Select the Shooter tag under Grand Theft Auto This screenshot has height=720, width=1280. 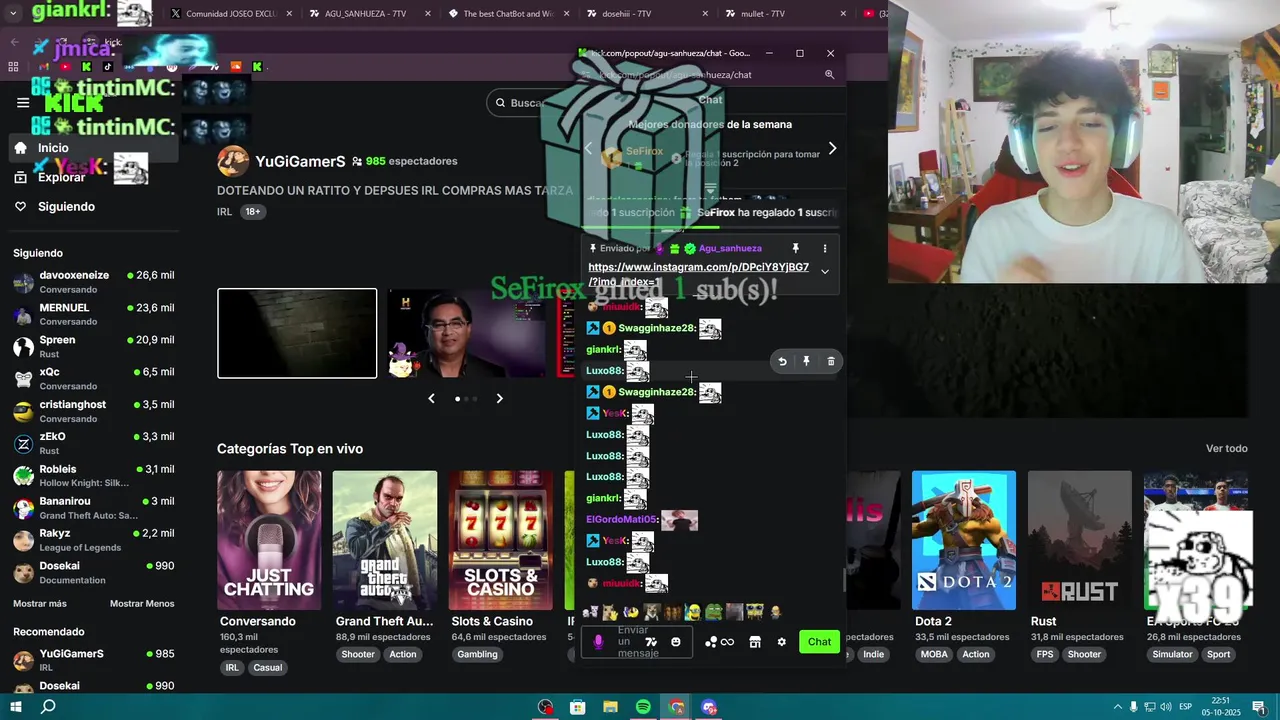(357, 655)
